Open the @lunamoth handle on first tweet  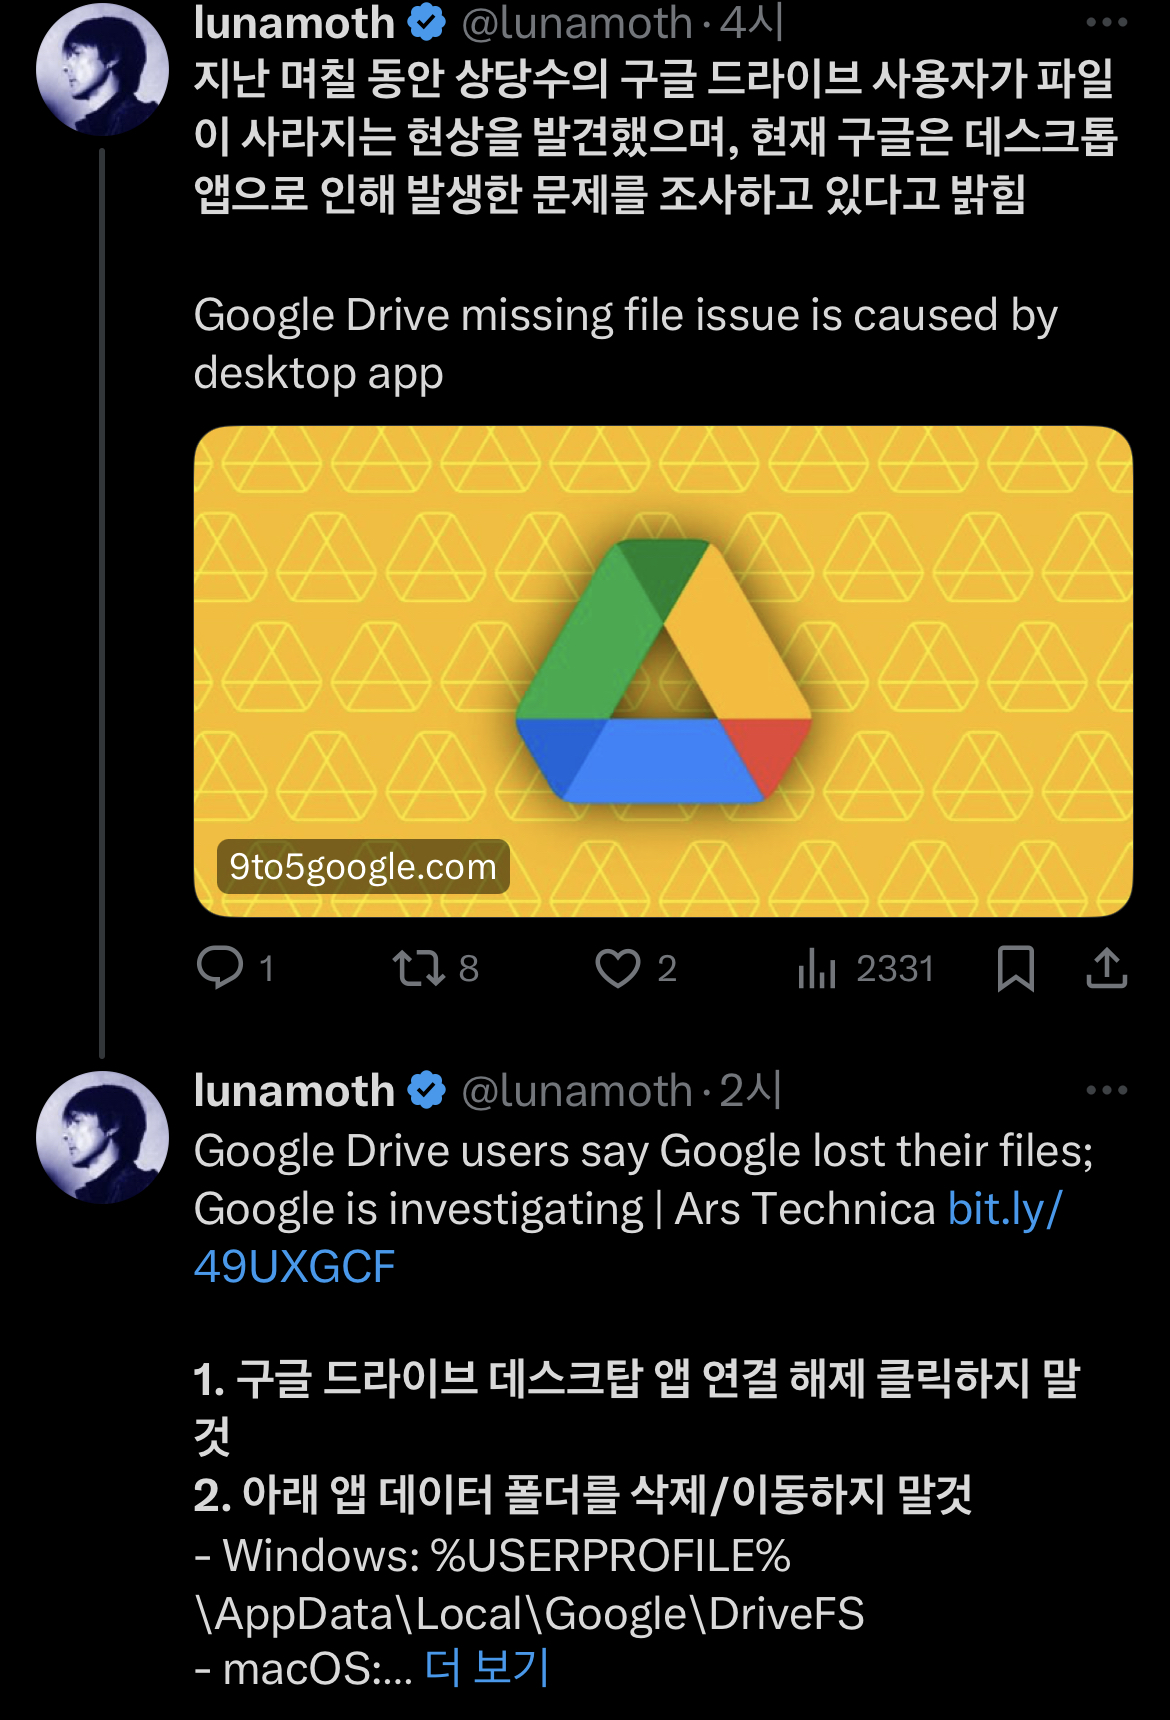(576, 22)
